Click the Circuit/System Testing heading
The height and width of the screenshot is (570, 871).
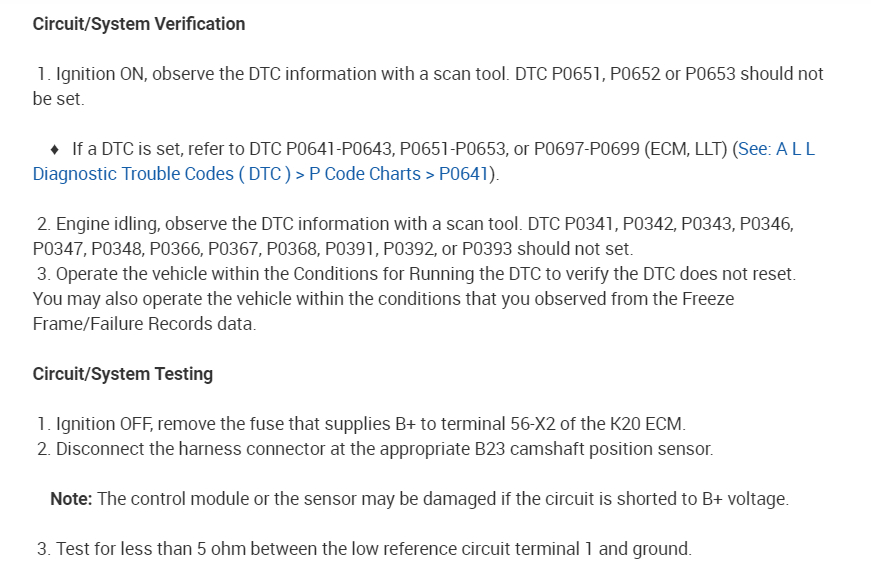123,374
